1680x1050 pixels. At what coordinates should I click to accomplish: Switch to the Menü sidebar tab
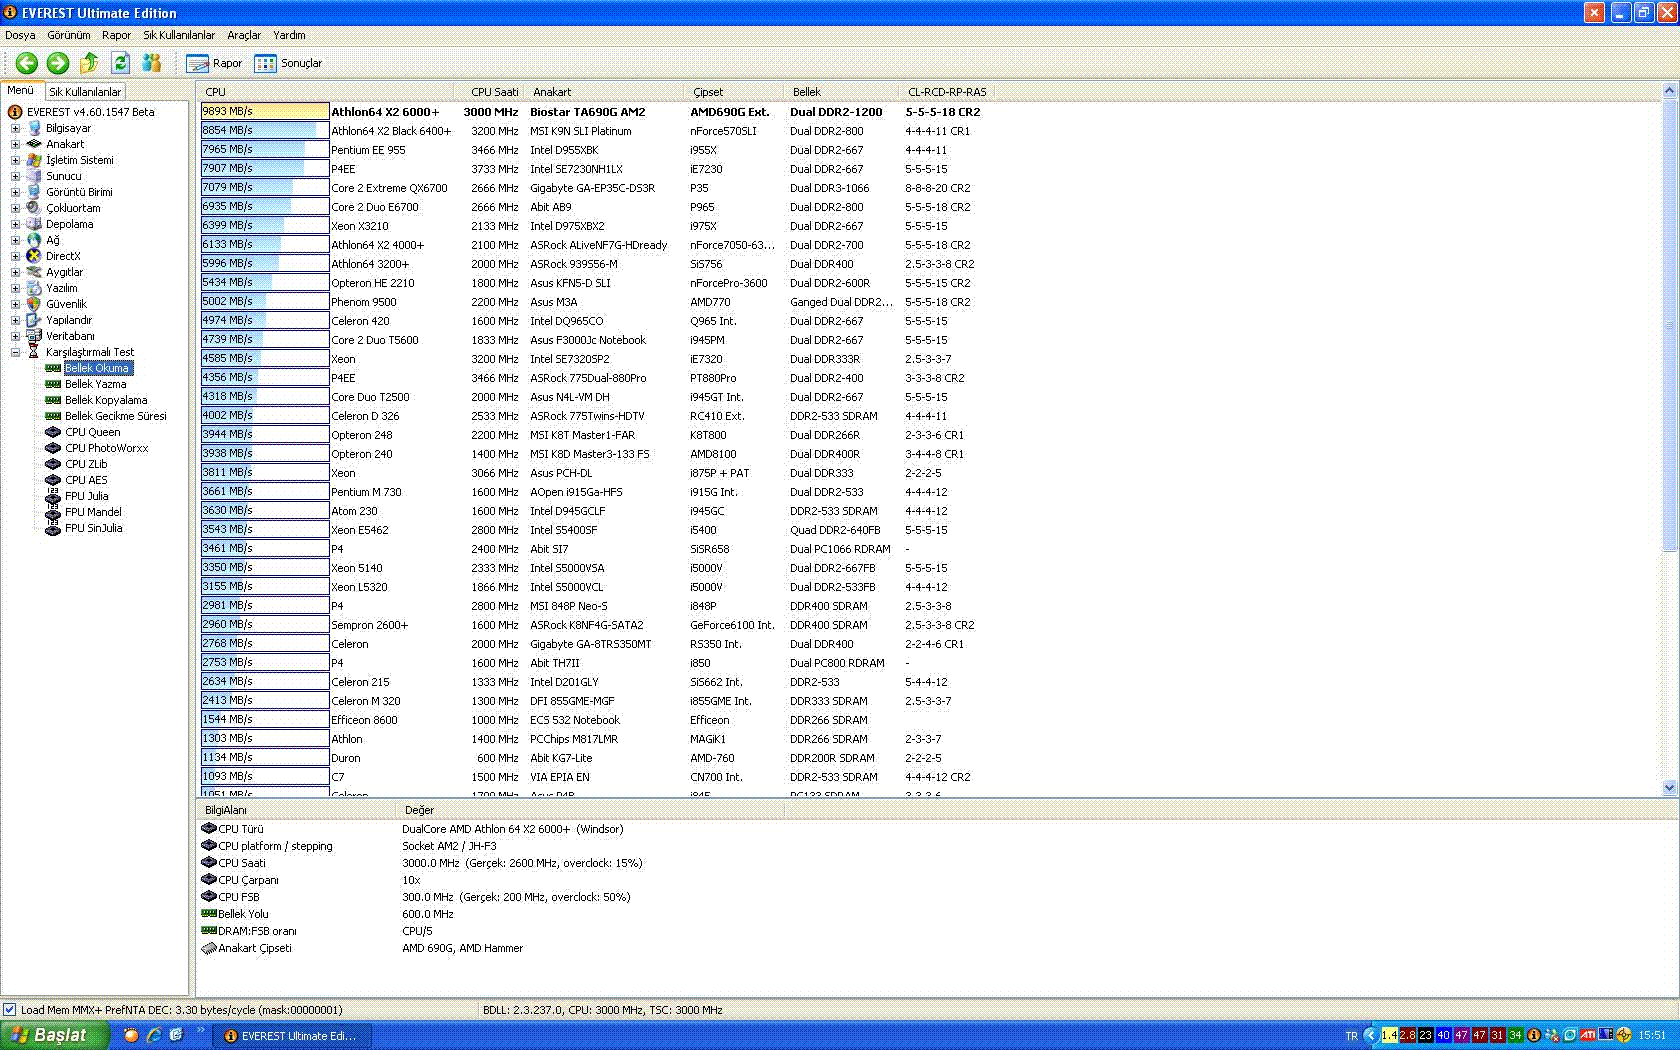(x=21, y=90)
